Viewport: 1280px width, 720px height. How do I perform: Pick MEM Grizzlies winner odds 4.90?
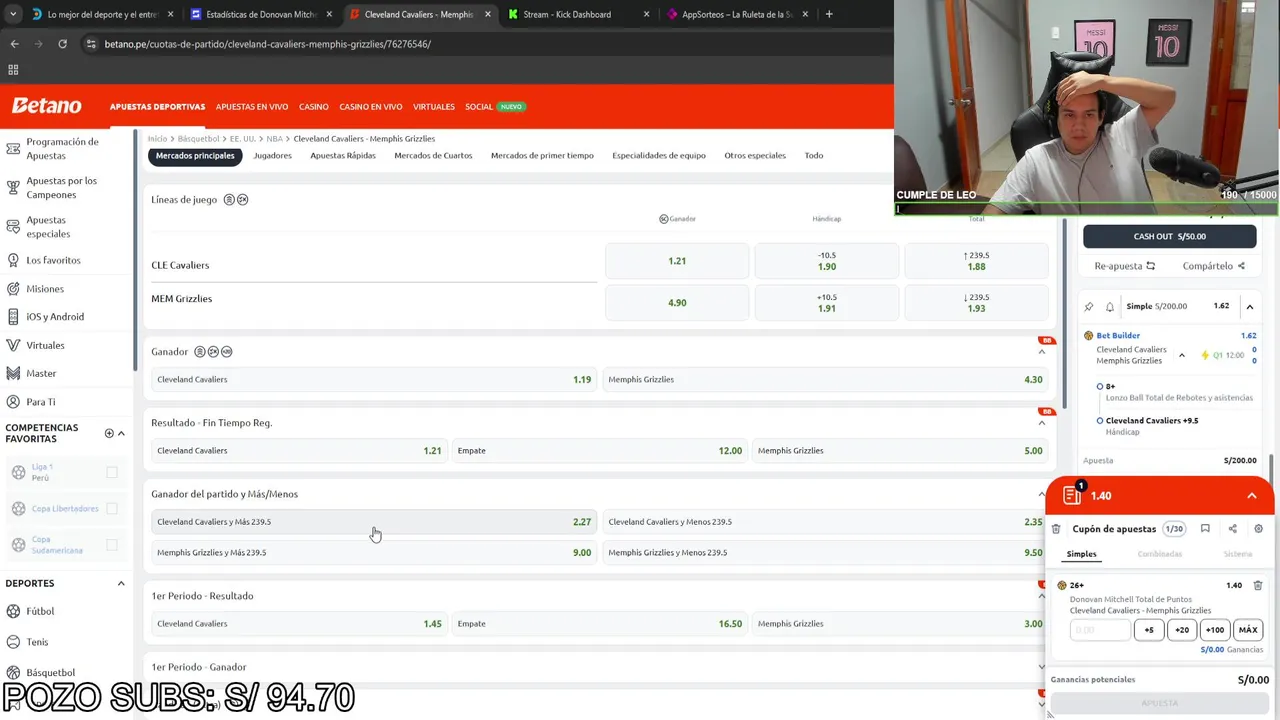677,303
